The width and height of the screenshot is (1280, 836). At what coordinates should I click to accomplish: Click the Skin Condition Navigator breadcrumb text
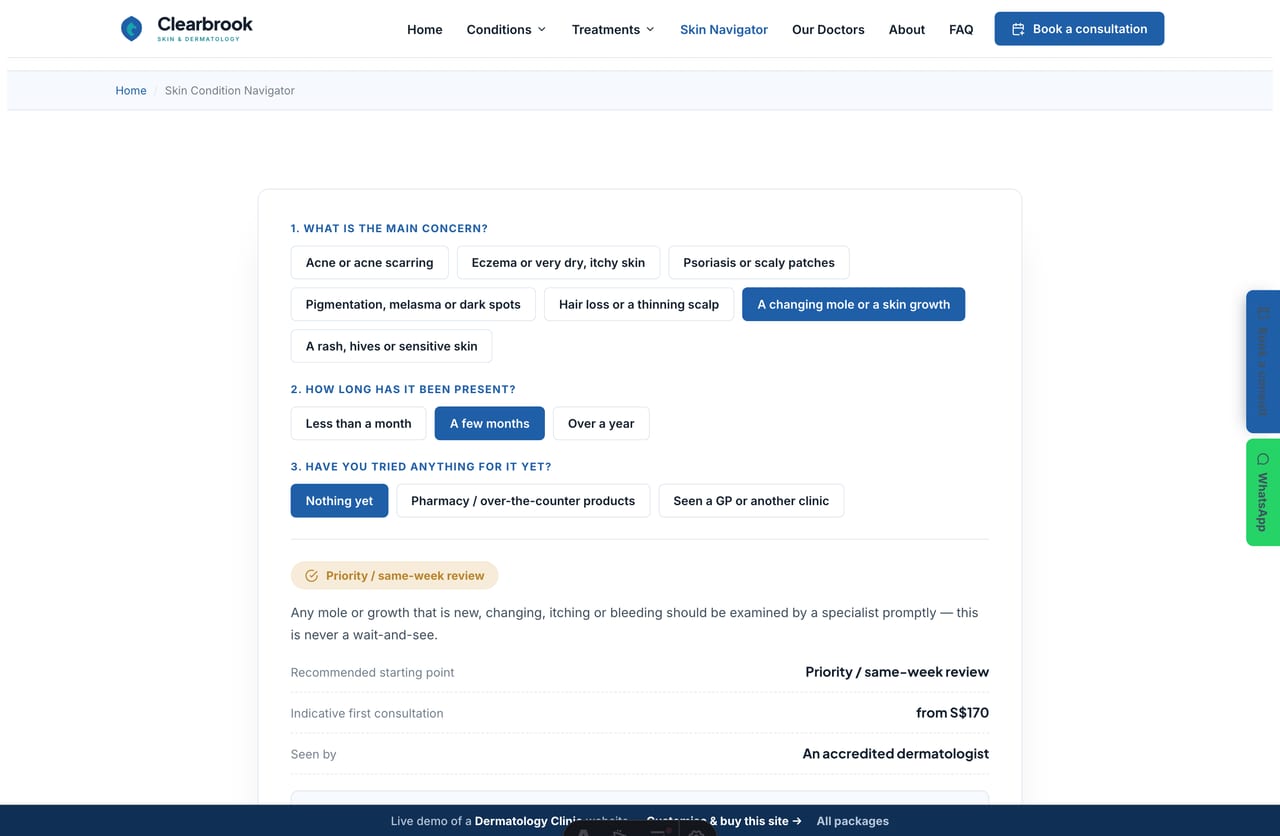(230, 90)
